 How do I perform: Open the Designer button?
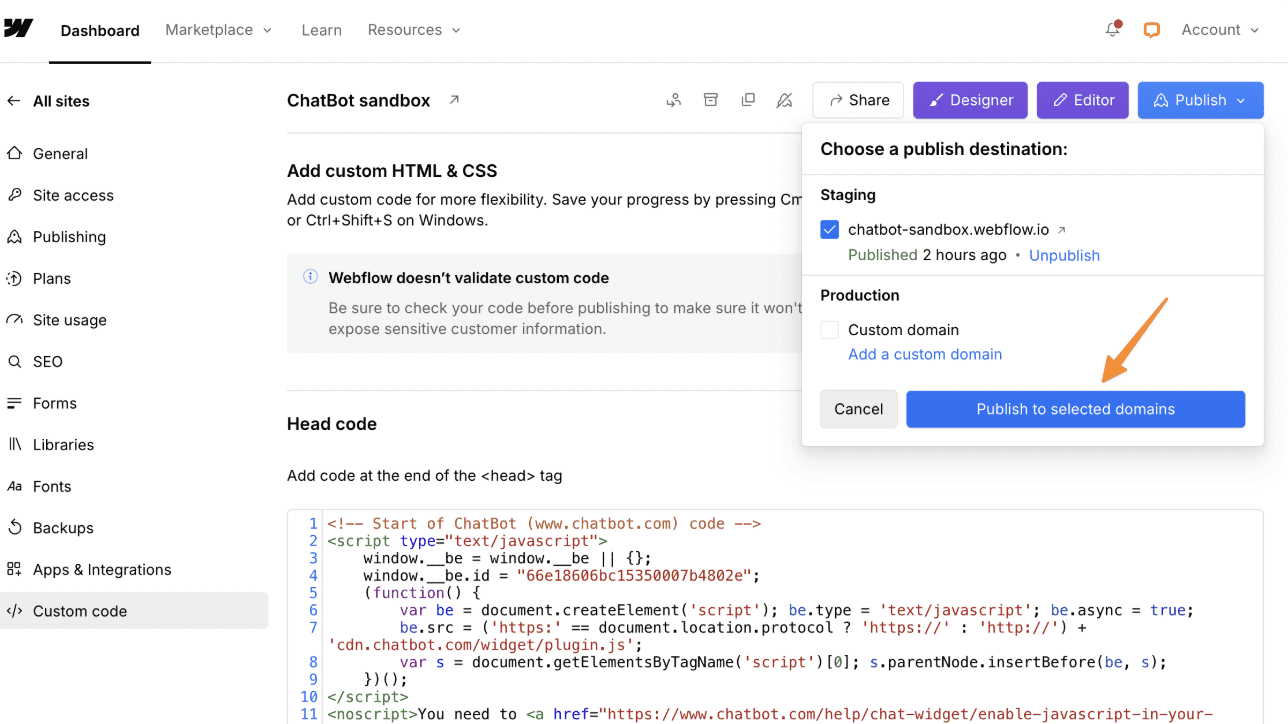[x=970, y=100]
